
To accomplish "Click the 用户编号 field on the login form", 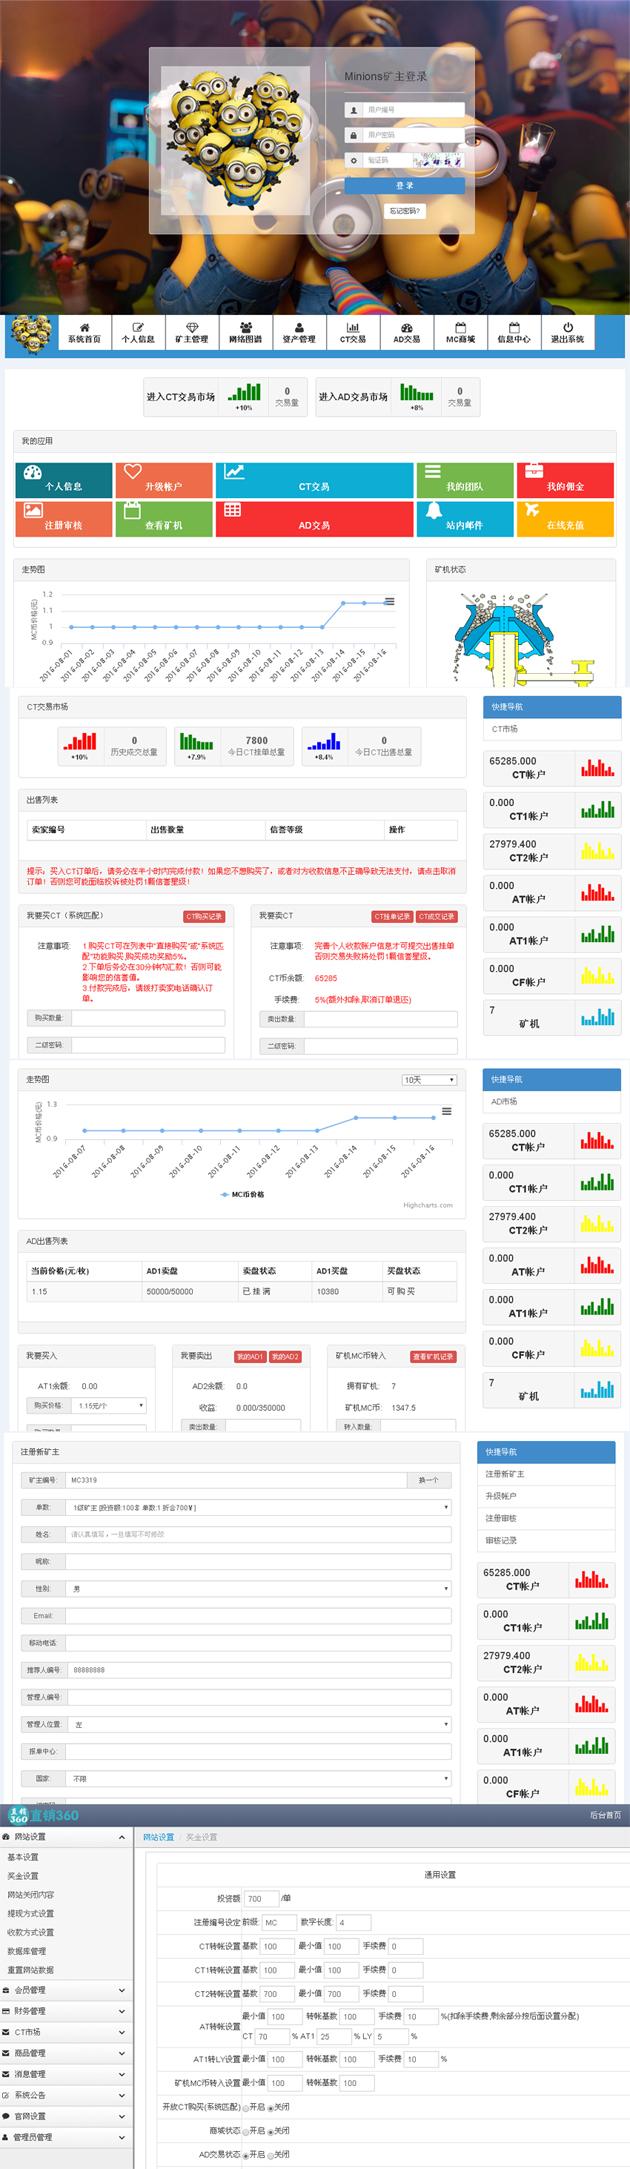I will (x=413, y=110).
